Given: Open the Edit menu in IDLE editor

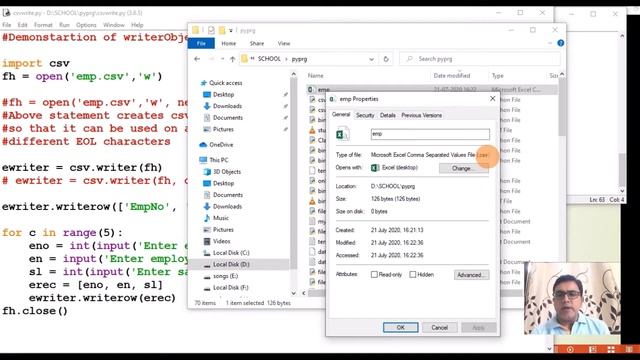Looking at the screenshot, I should pos(22,25).
